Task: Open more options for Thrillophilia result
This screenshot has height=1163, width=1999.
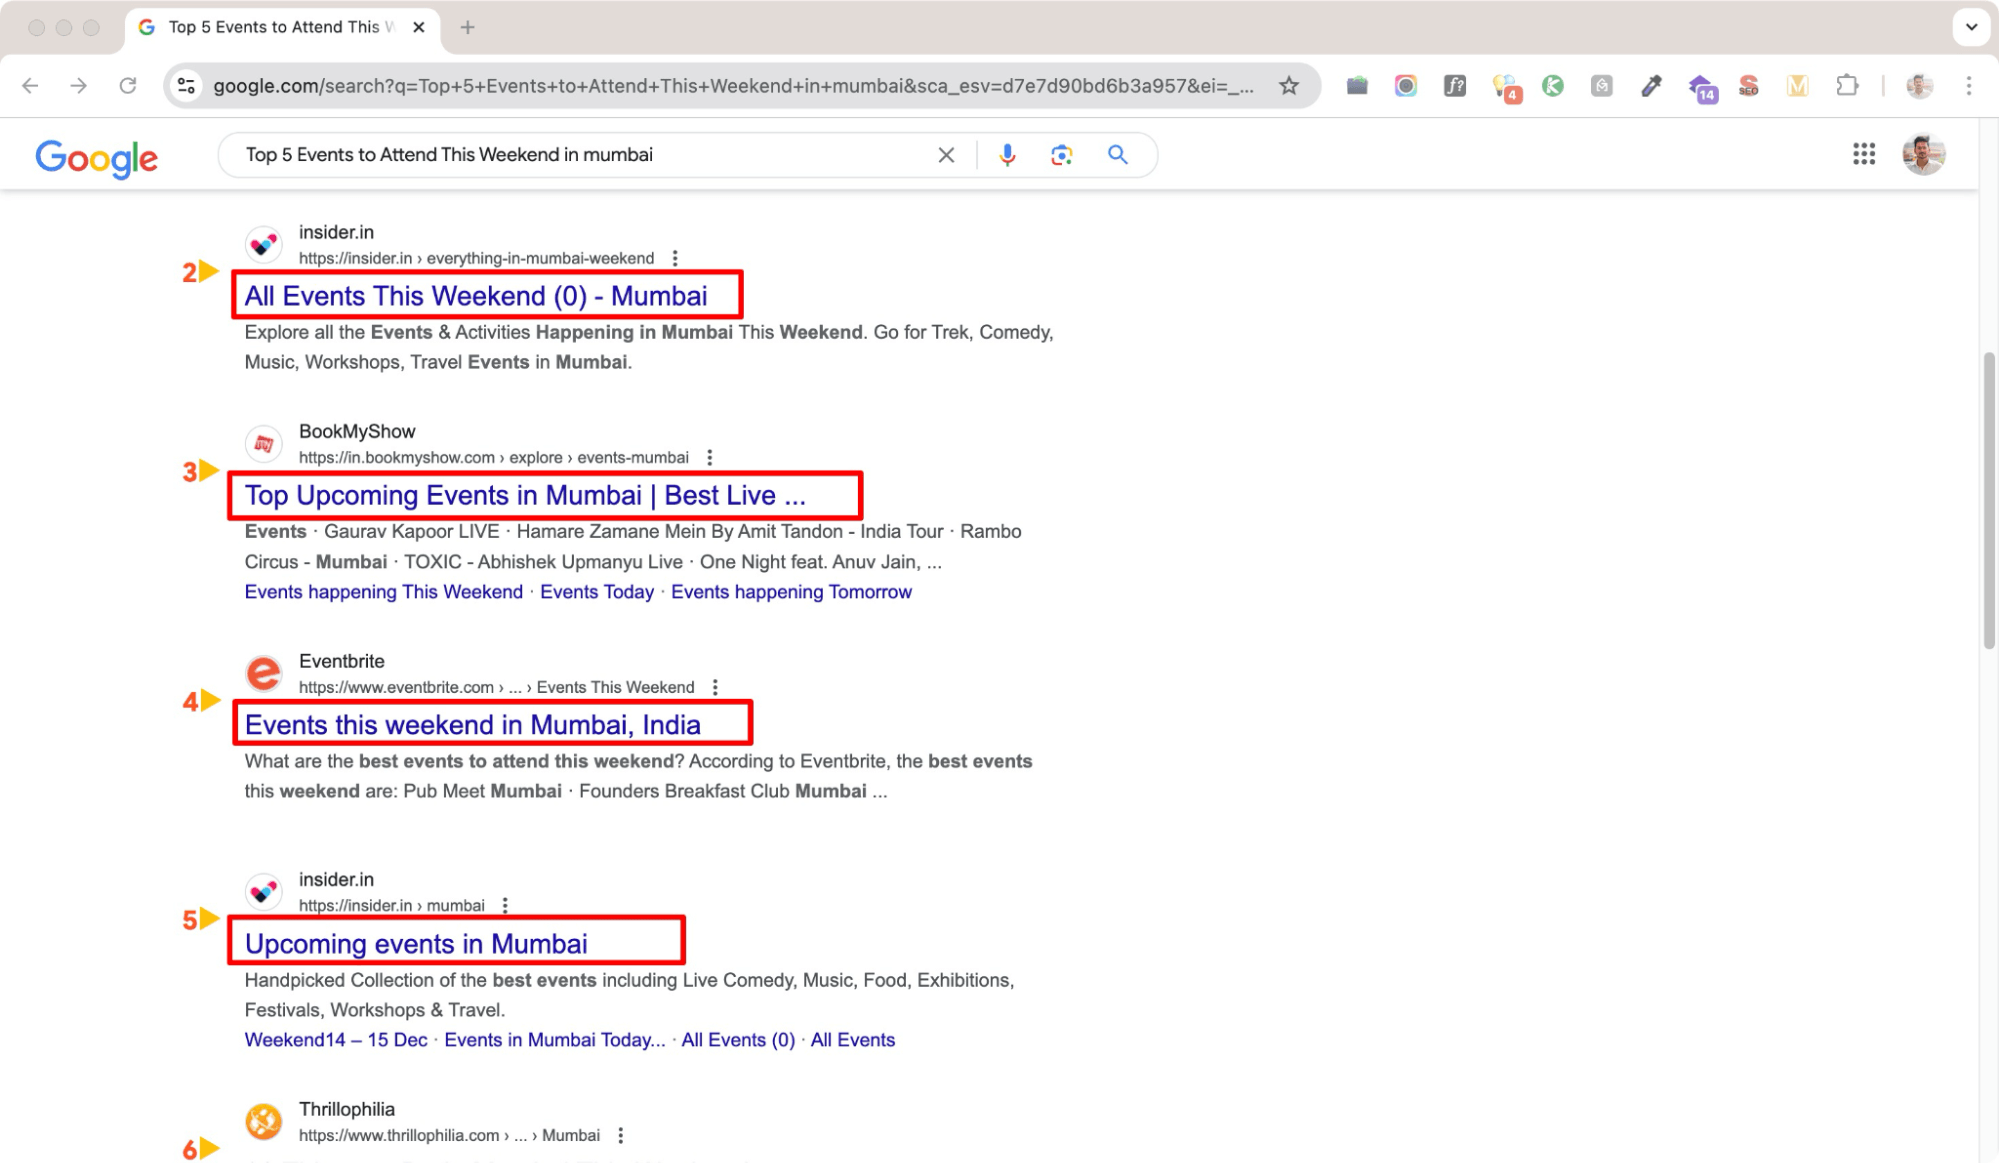Action: [x=620, y=1135]
